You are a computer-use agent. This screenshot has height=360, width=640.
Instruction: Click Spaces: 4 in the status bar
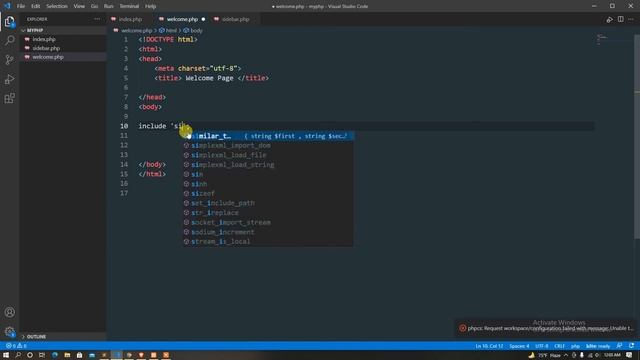519,346
